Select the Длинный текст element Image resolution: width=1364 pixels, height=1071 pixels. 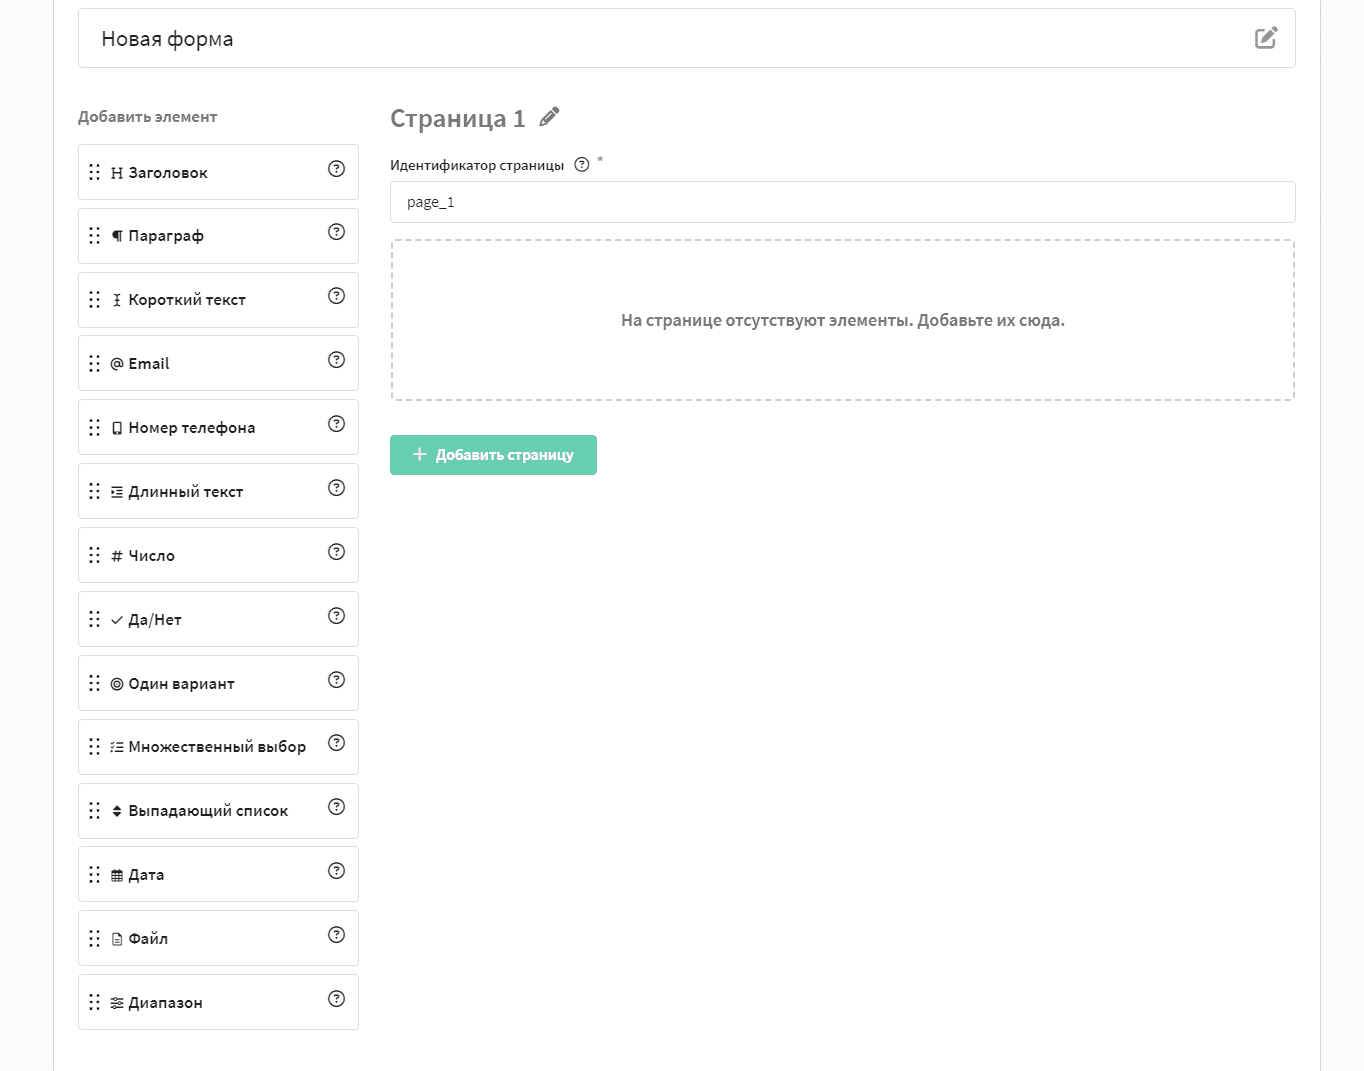[218, 491]
